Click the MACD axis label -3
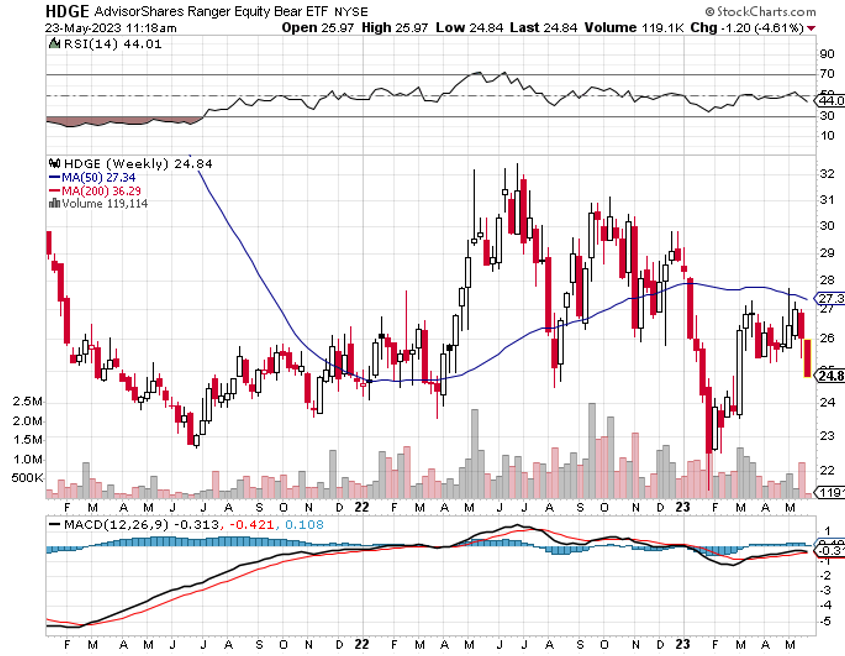Screen dimensions: 845x656 pos(825,591)
